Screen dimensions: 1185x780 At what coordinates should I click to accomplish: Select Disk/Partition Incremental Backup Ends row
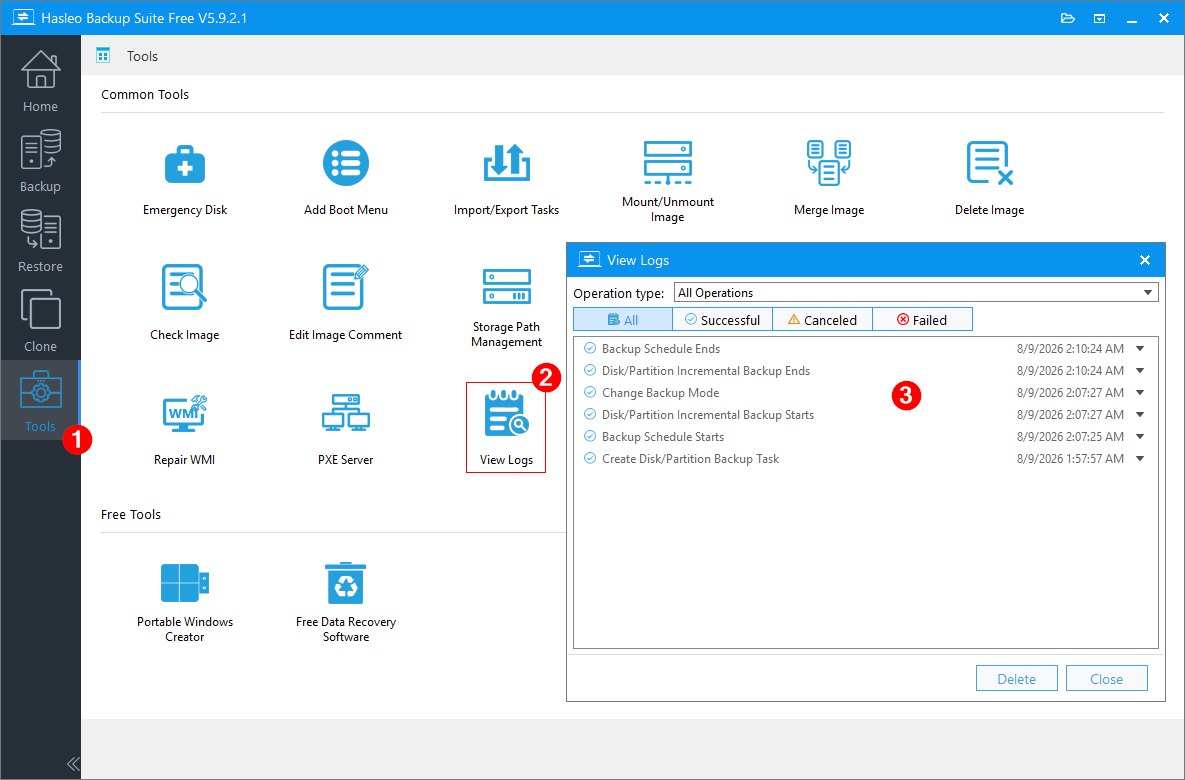click(865, 370)
